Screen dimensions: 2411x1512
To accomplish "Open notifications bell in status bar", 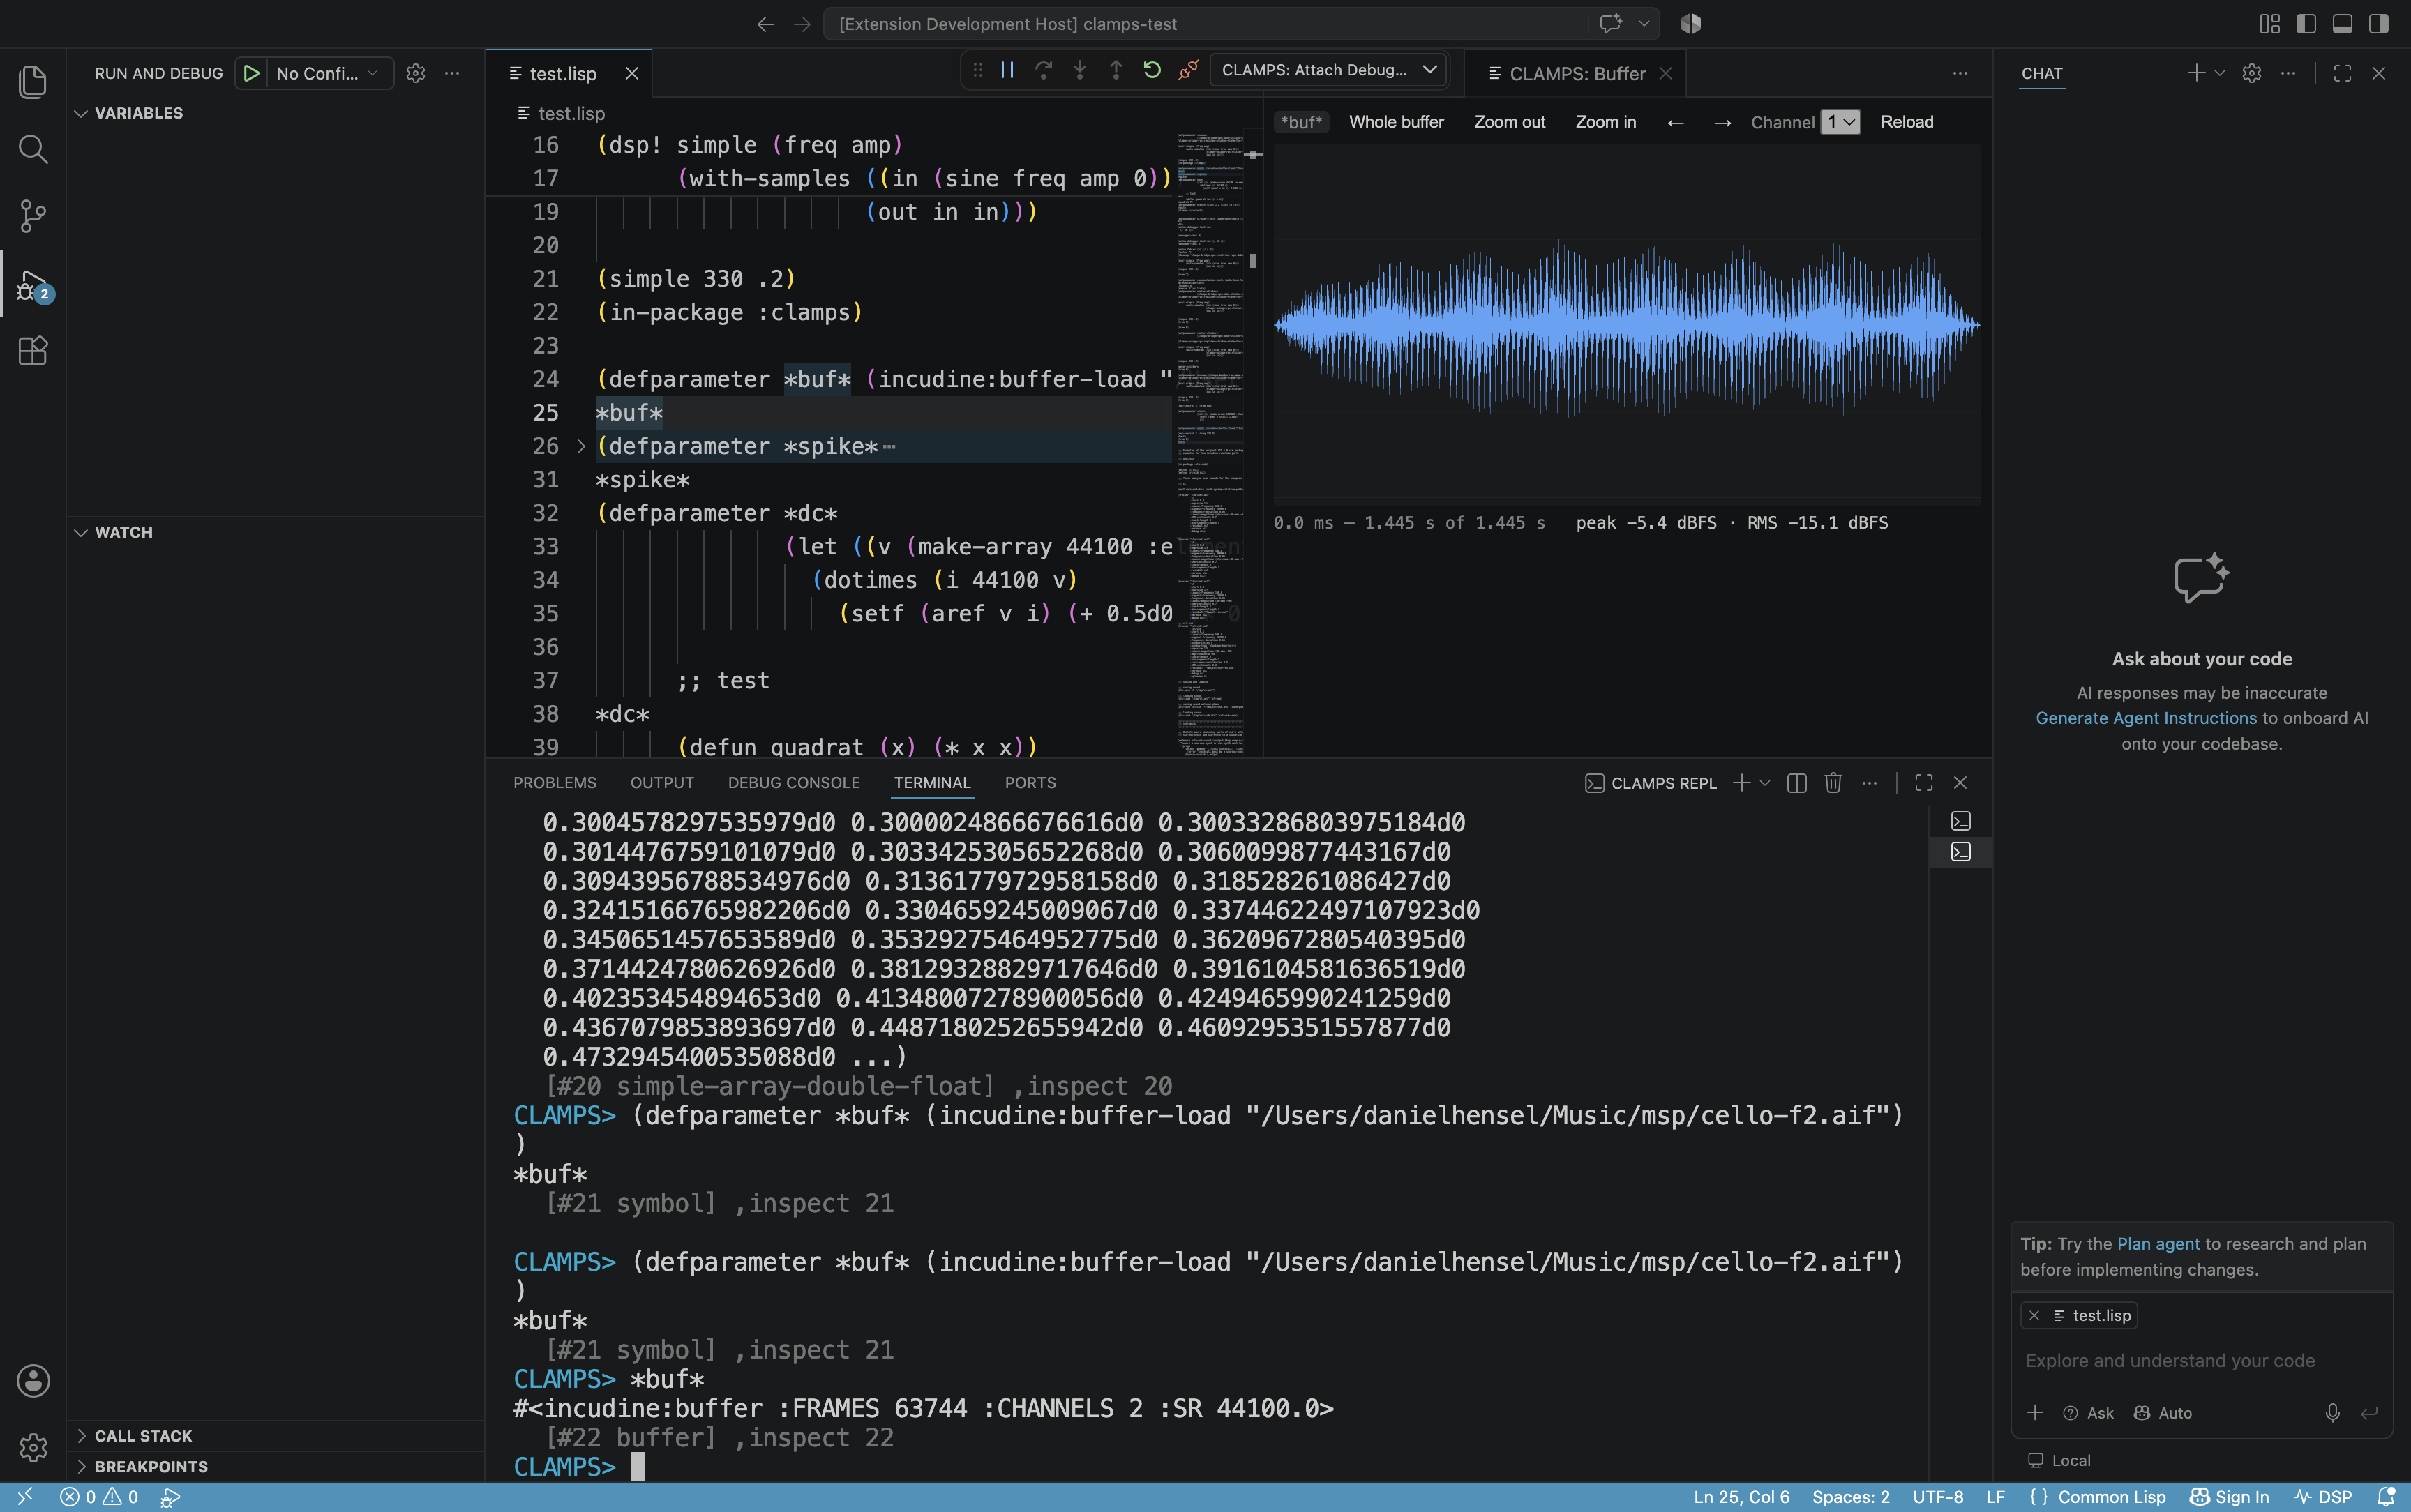I will [x=2386, y=1497].
